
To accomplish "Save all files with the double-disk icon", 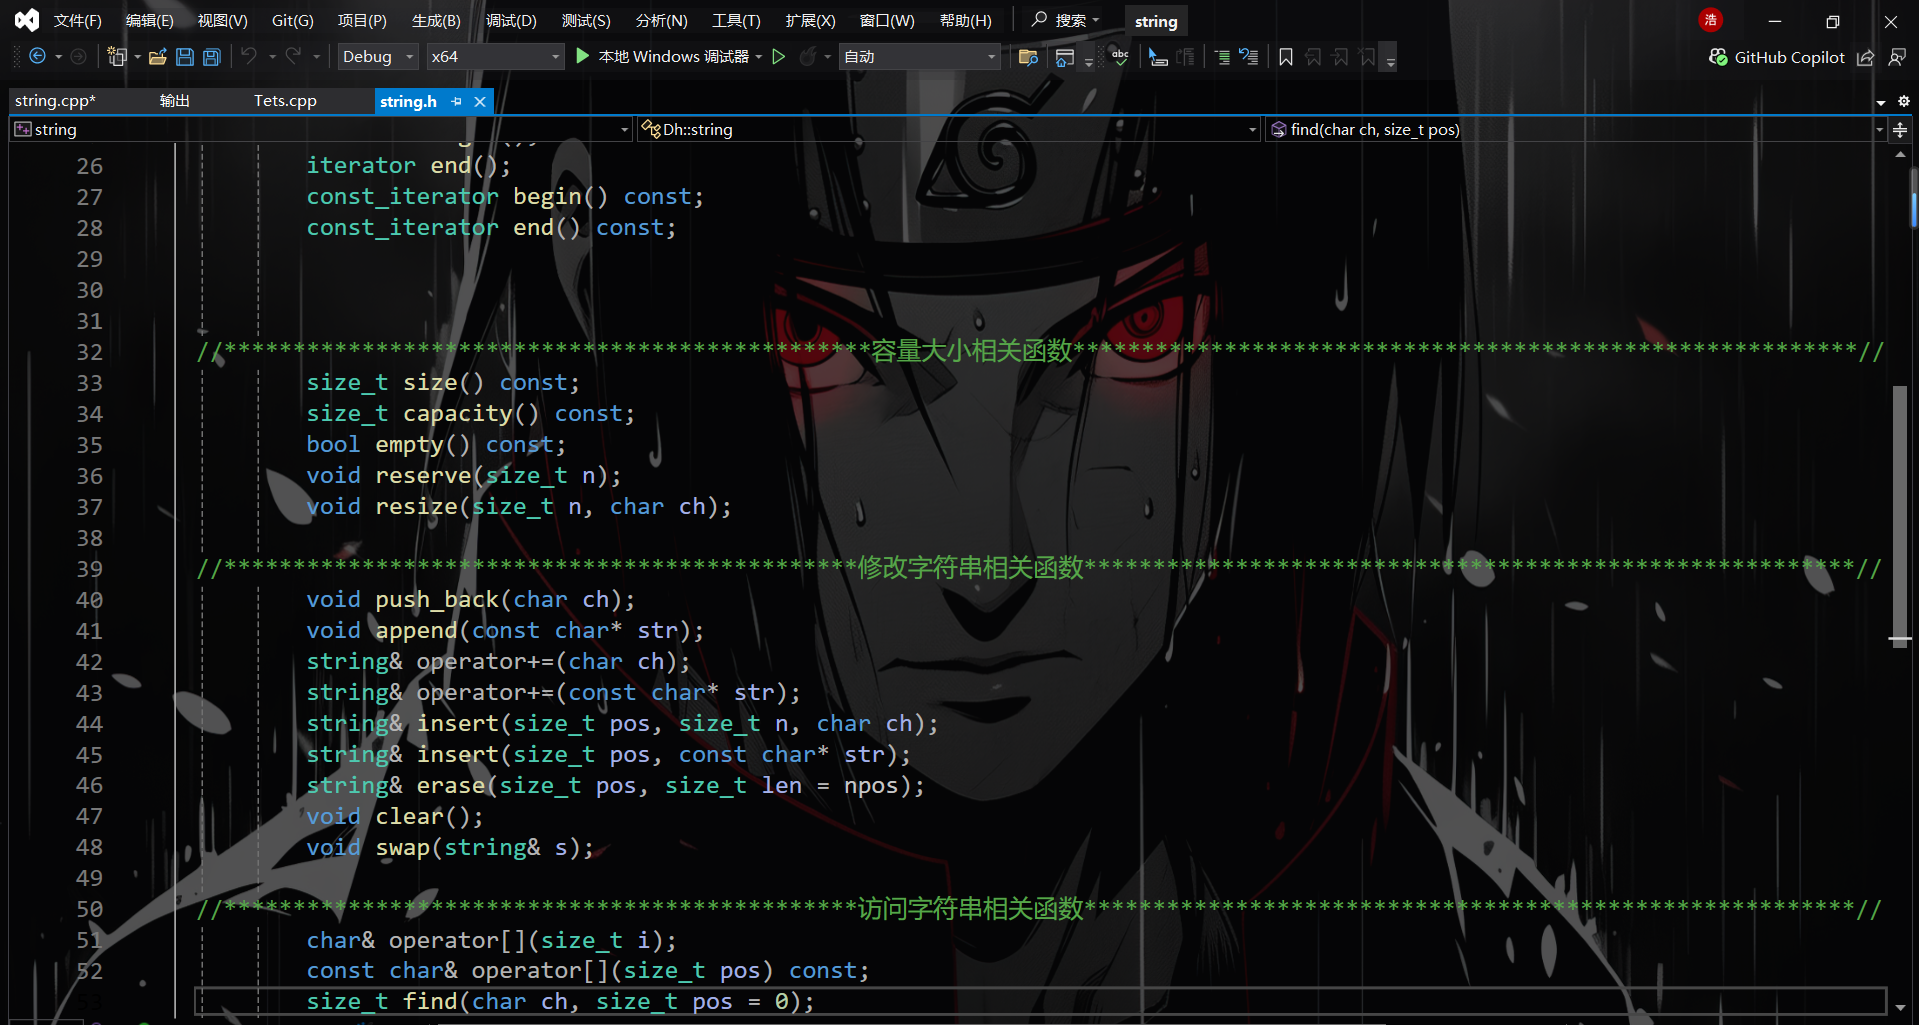I will [211, 57].
